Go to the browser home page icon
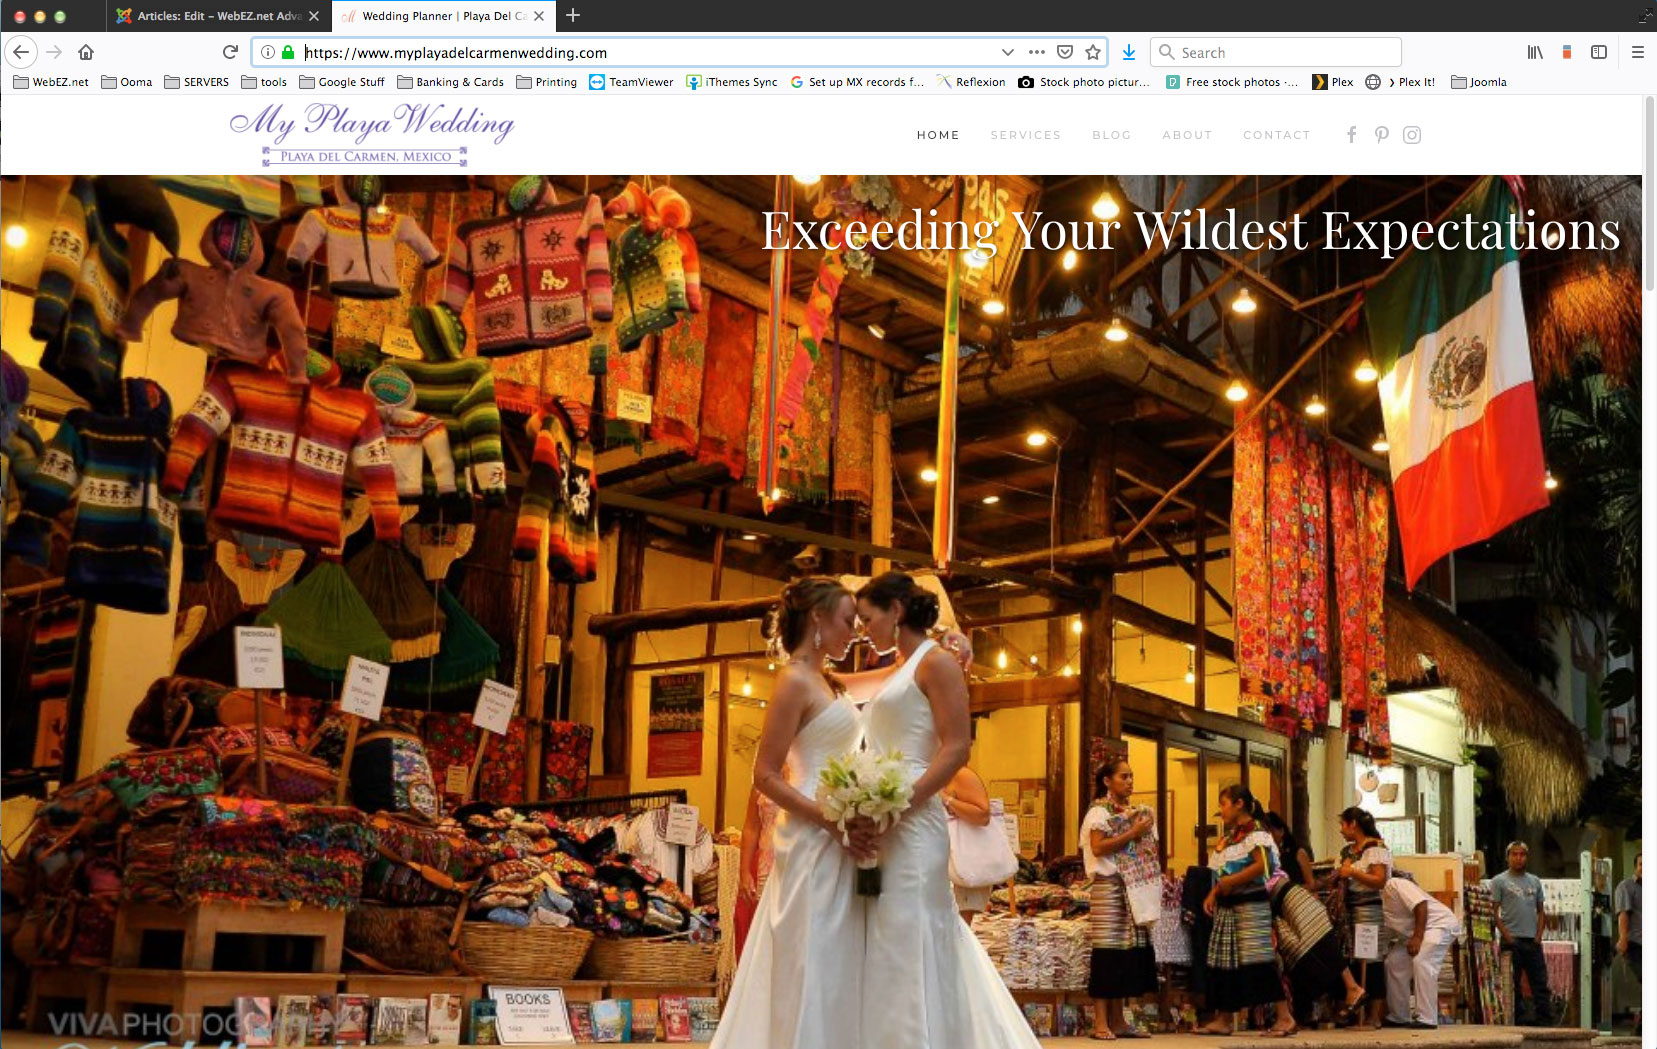The width and height of the screenshot is (1657, 1049). click(x=86, y=52)
